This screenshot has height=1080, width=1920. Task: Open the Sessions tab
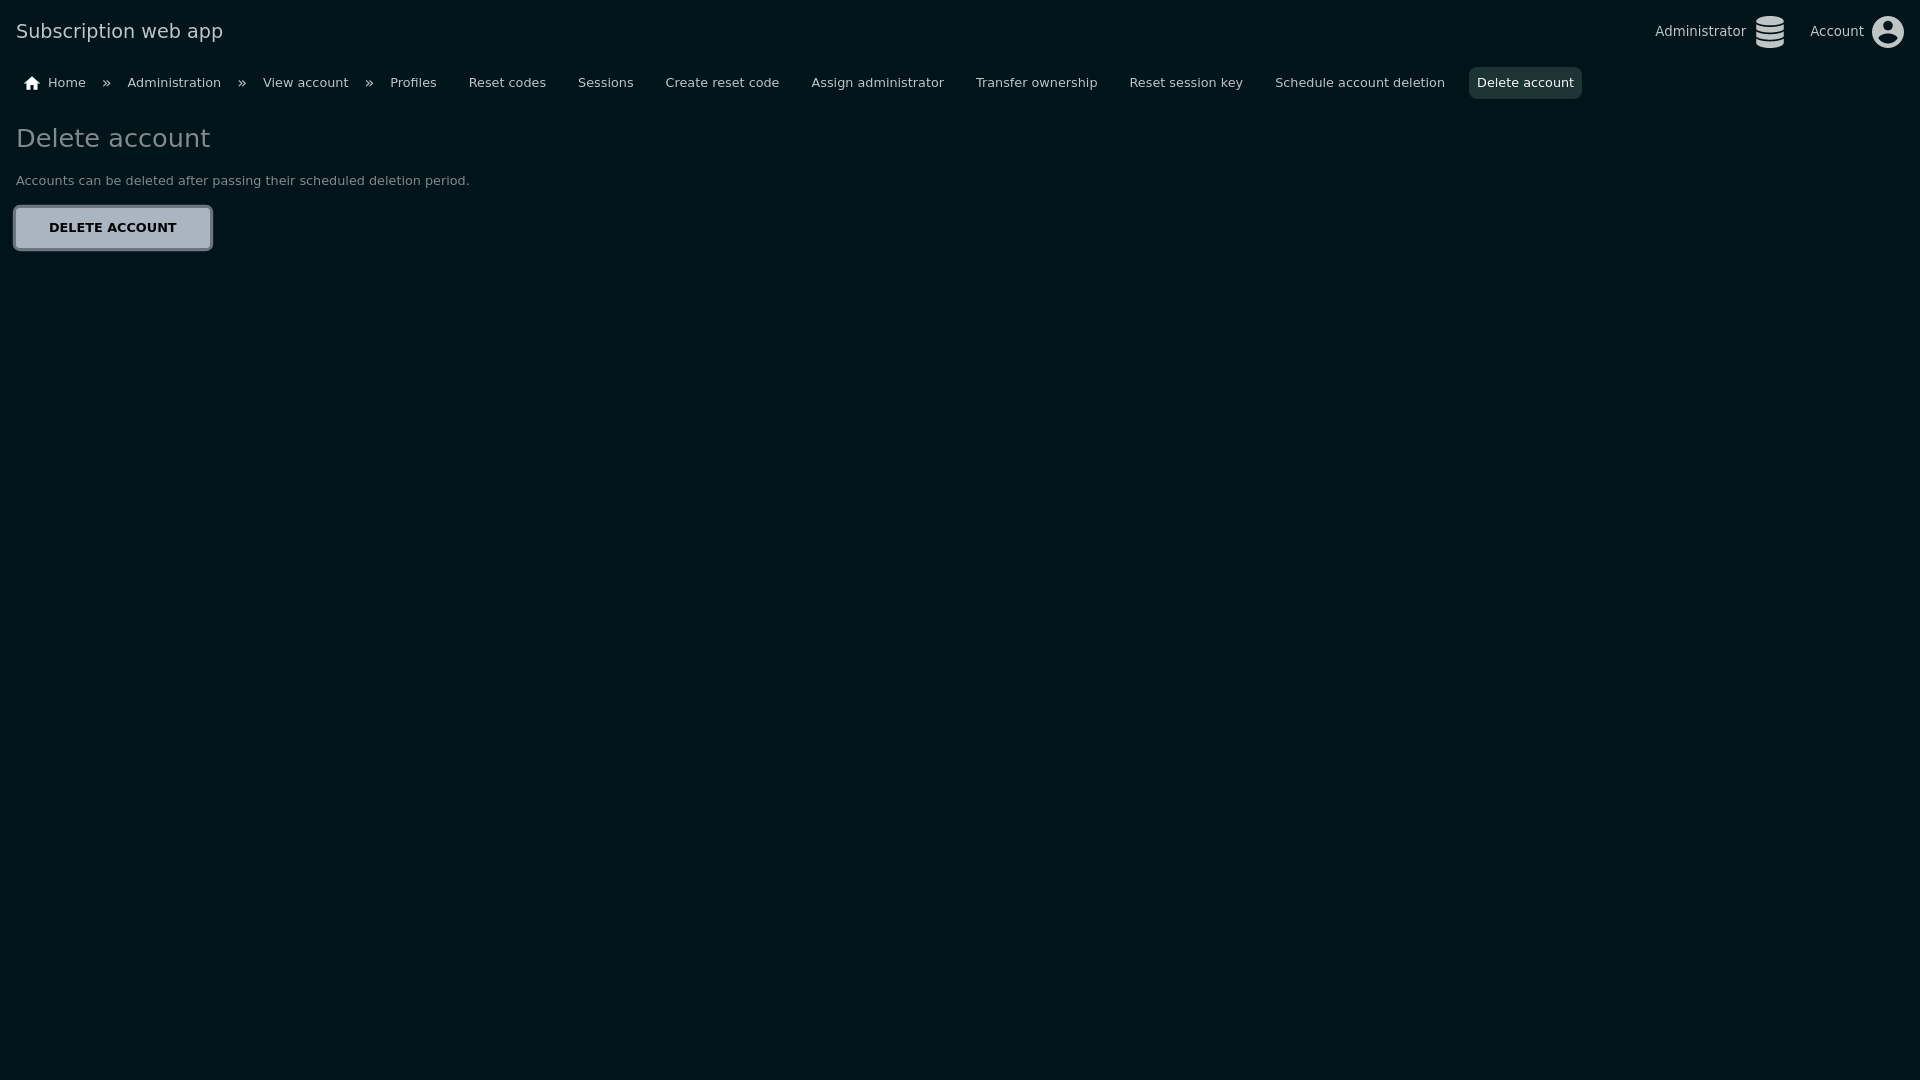pos(605,83)
